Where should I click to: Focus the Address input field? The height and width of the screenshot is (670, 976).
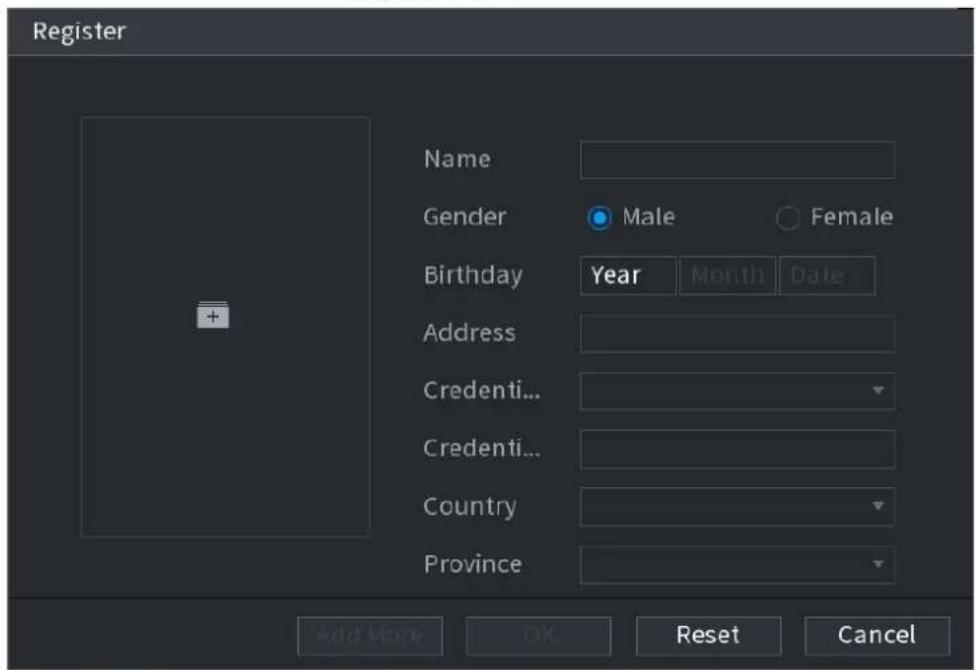(x=737, y=333)
